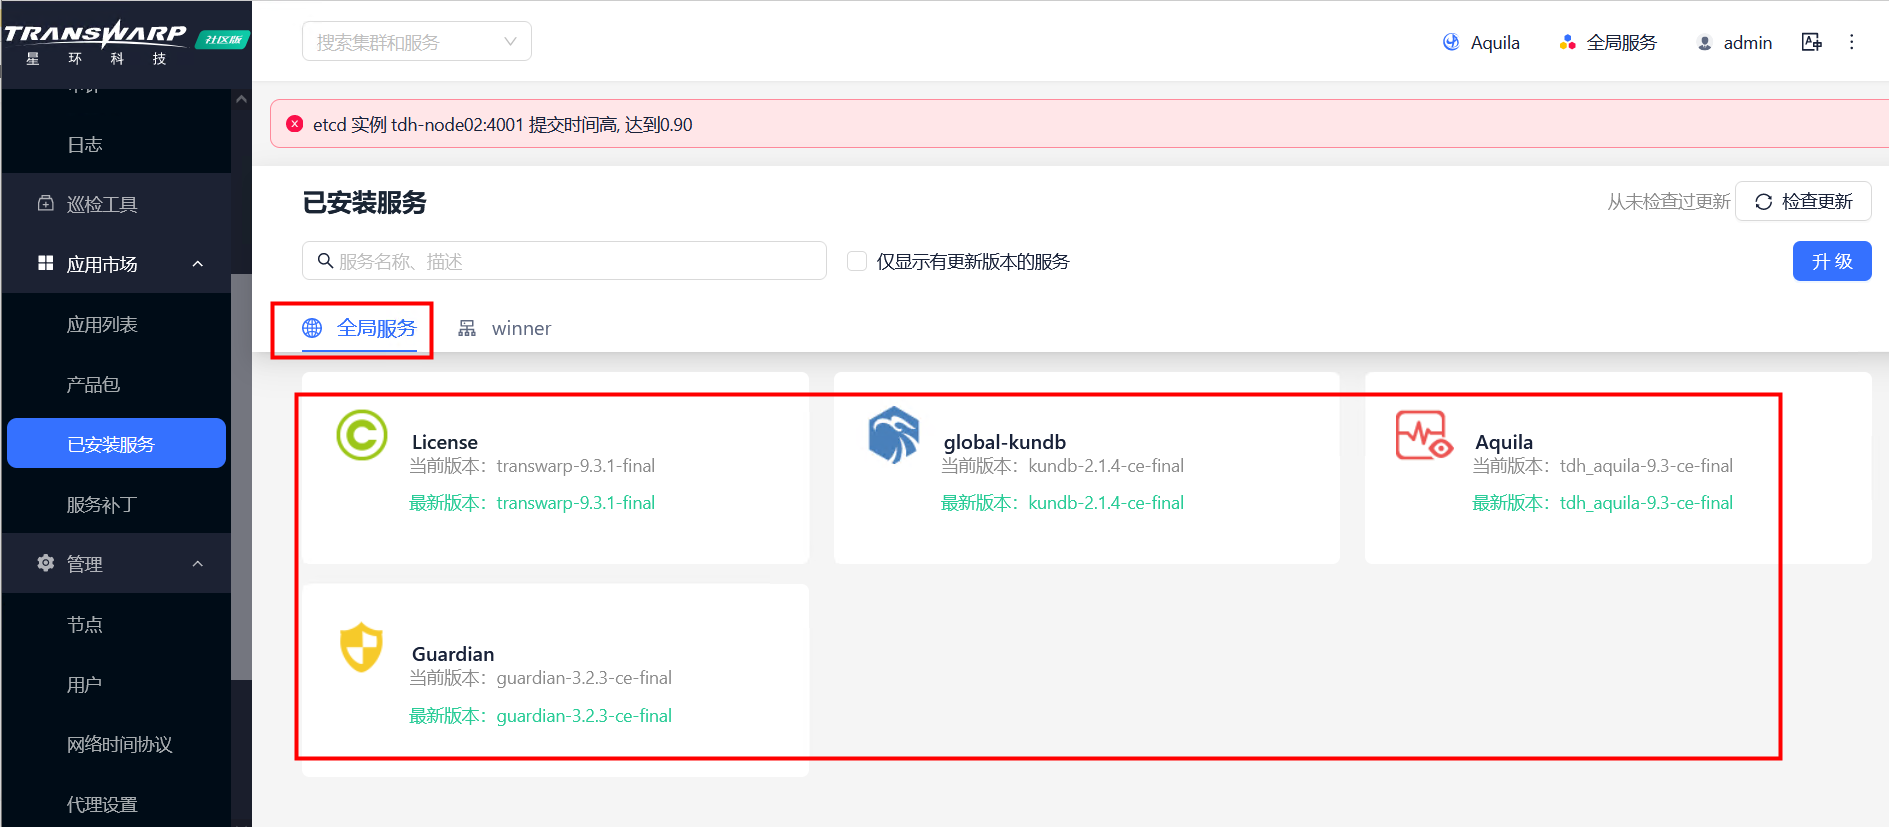The height and width of the screenshot is (827, 1889).
Task: Click the 已安装服务 page heading
Action: (x=364, y=202)
